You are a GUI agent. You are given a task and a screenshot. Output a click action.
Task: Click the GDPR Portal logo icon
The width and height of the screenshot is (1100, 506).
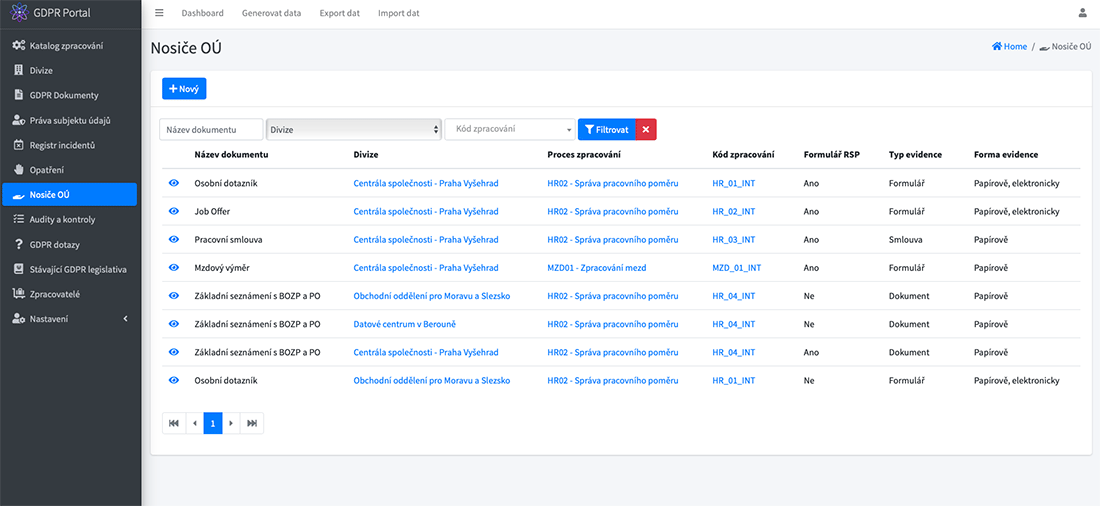[x=18, y=13]
